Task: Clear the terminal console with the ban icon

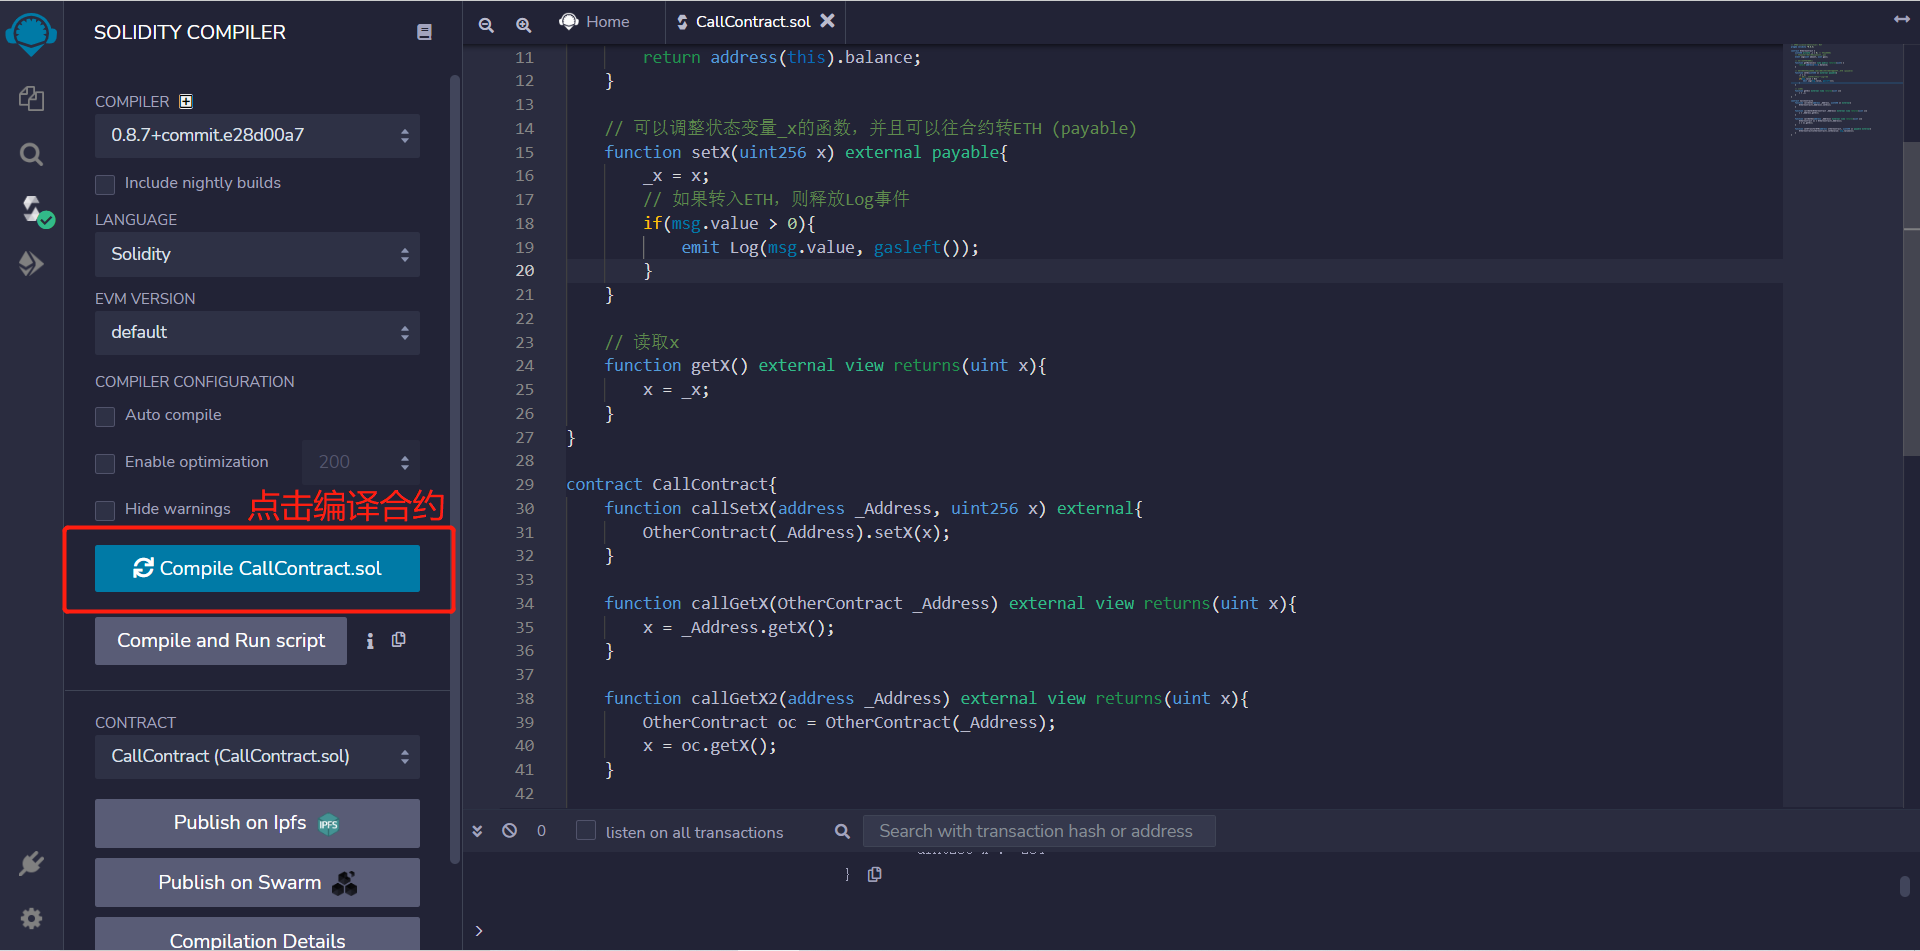Action: click(x=510, y=830)
